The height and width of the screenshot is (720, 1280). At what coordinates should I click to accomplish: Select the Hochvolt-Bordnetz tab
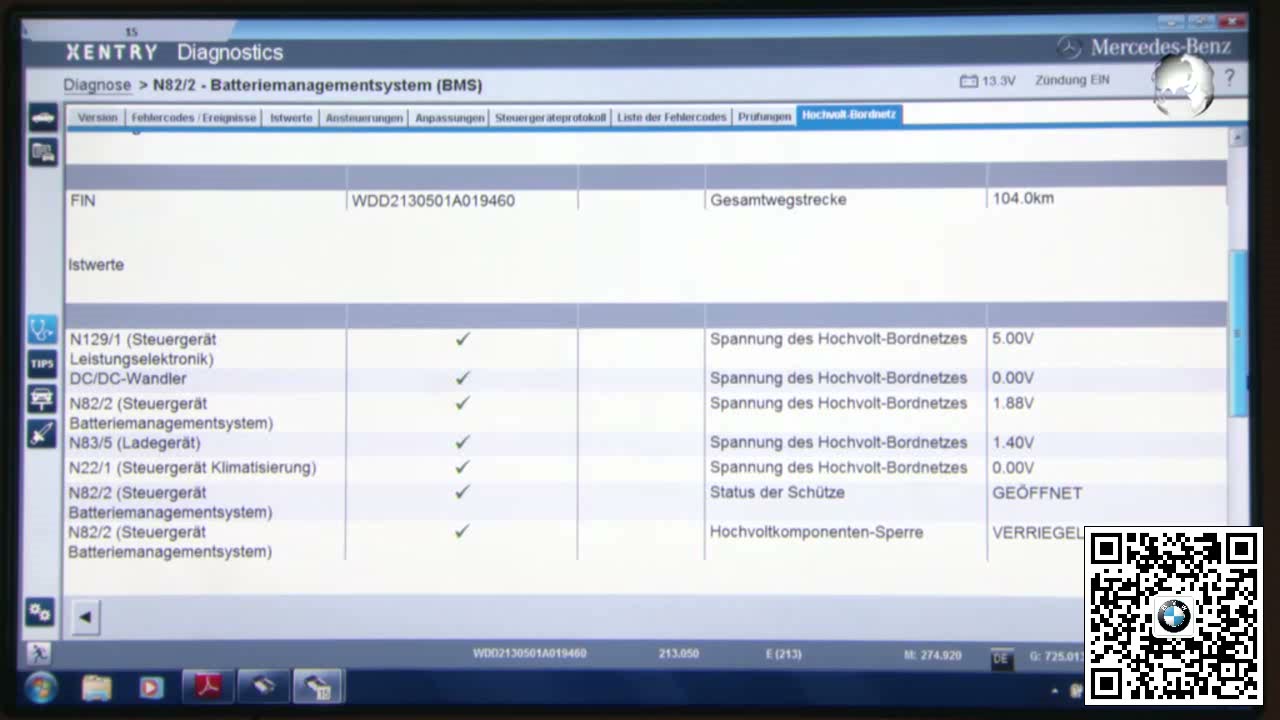point(849,115)
